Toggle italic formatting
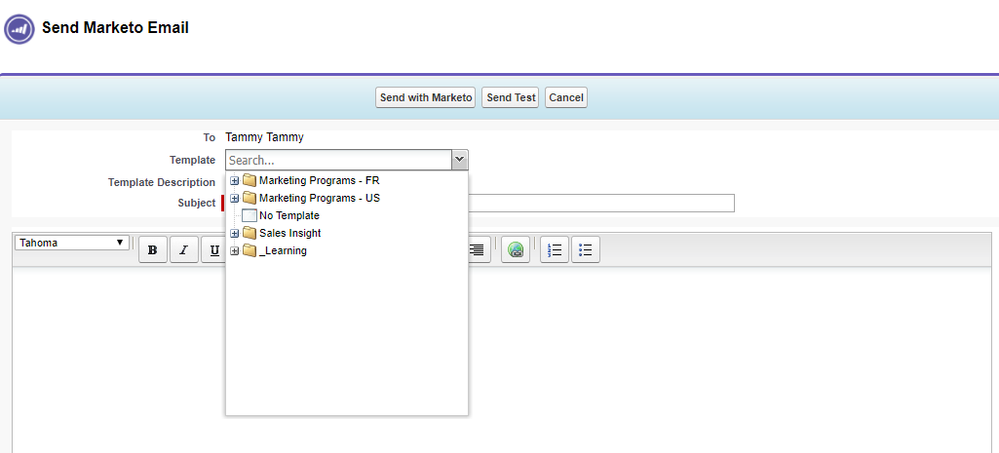The width and height of the screenshot is (999, 453). [184, 250]
